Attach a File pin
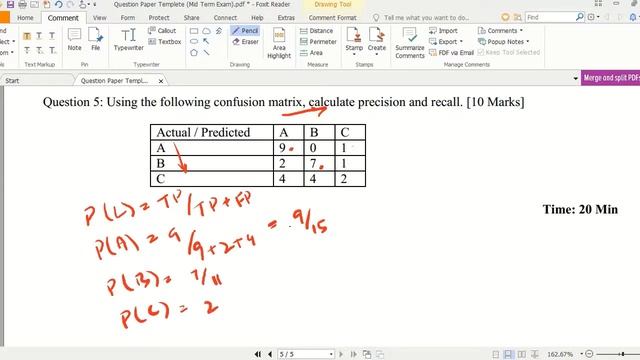The height and width of the screenshot is (360, 640). [96, 39]
